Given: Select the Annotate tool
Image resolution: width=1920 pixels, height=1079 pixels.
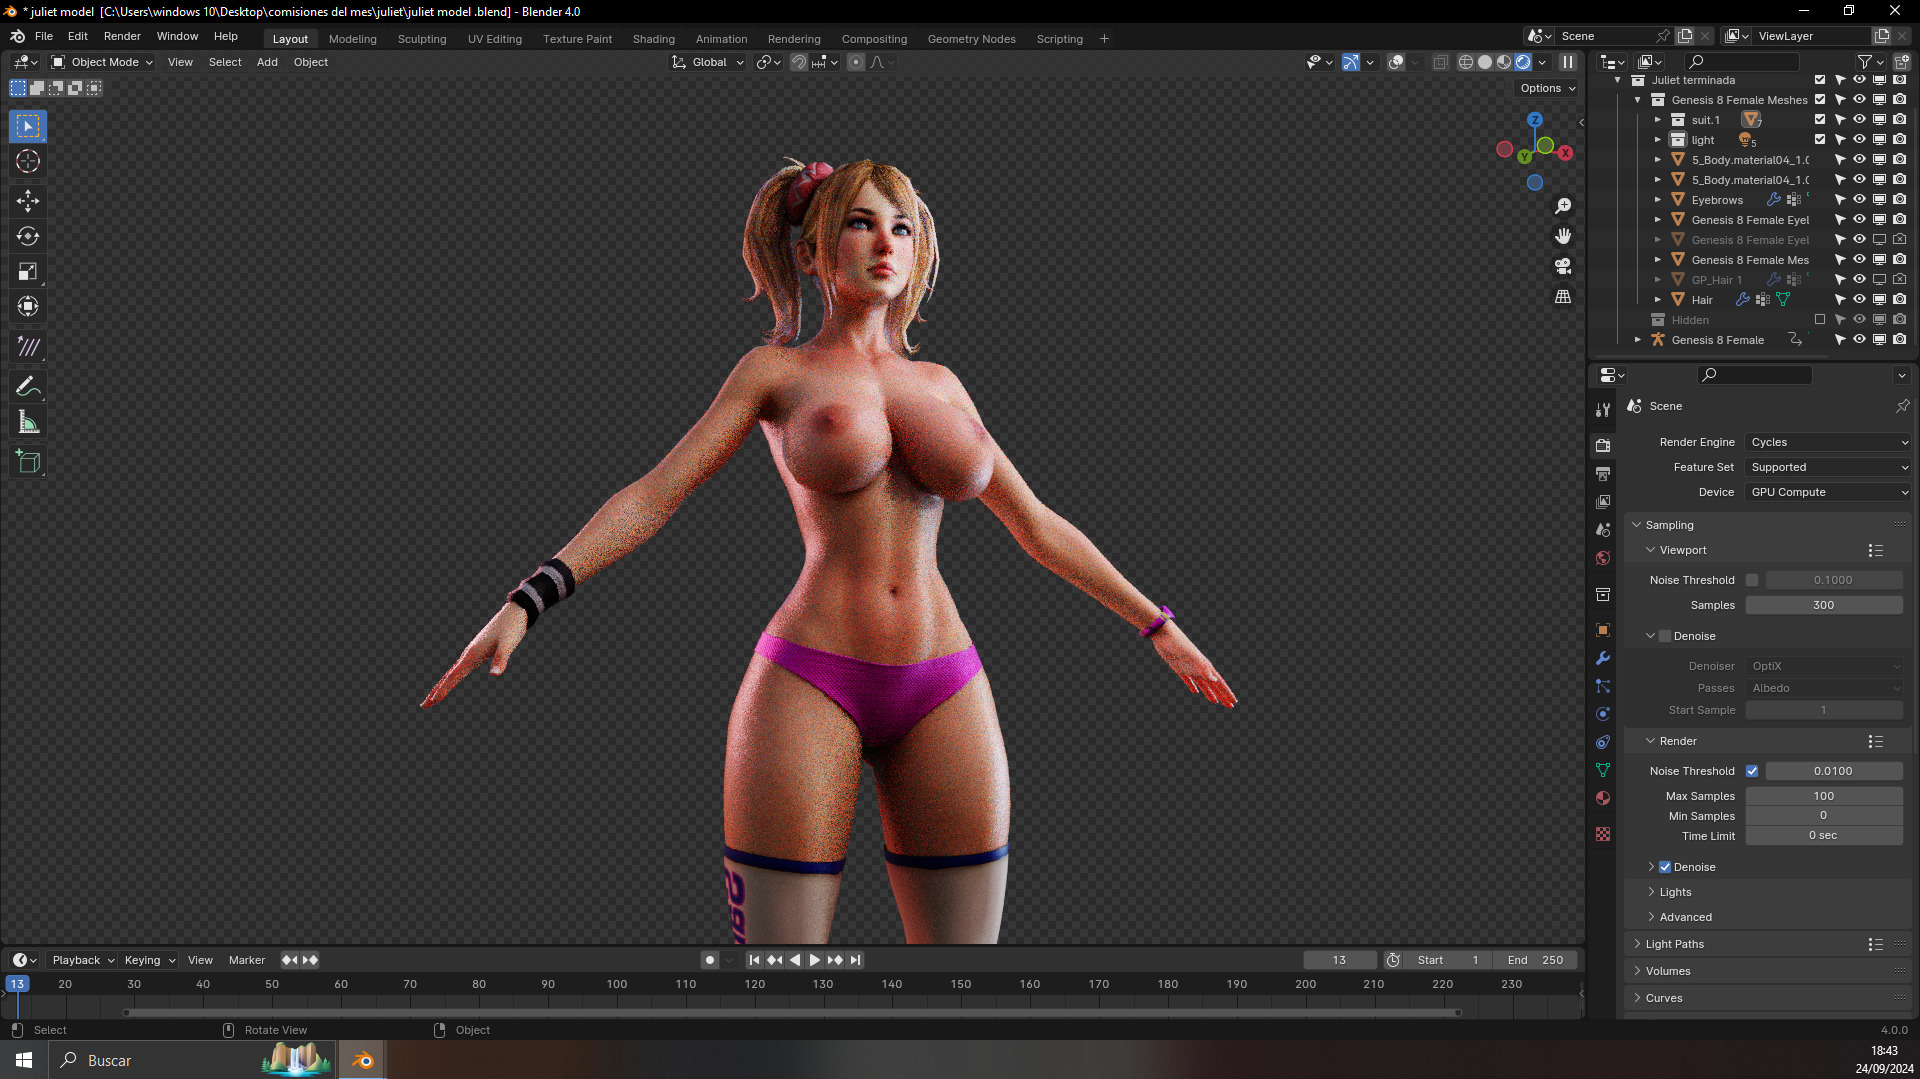Looking at the screenshot, I should pyautogui.click(x=28, y=386).
